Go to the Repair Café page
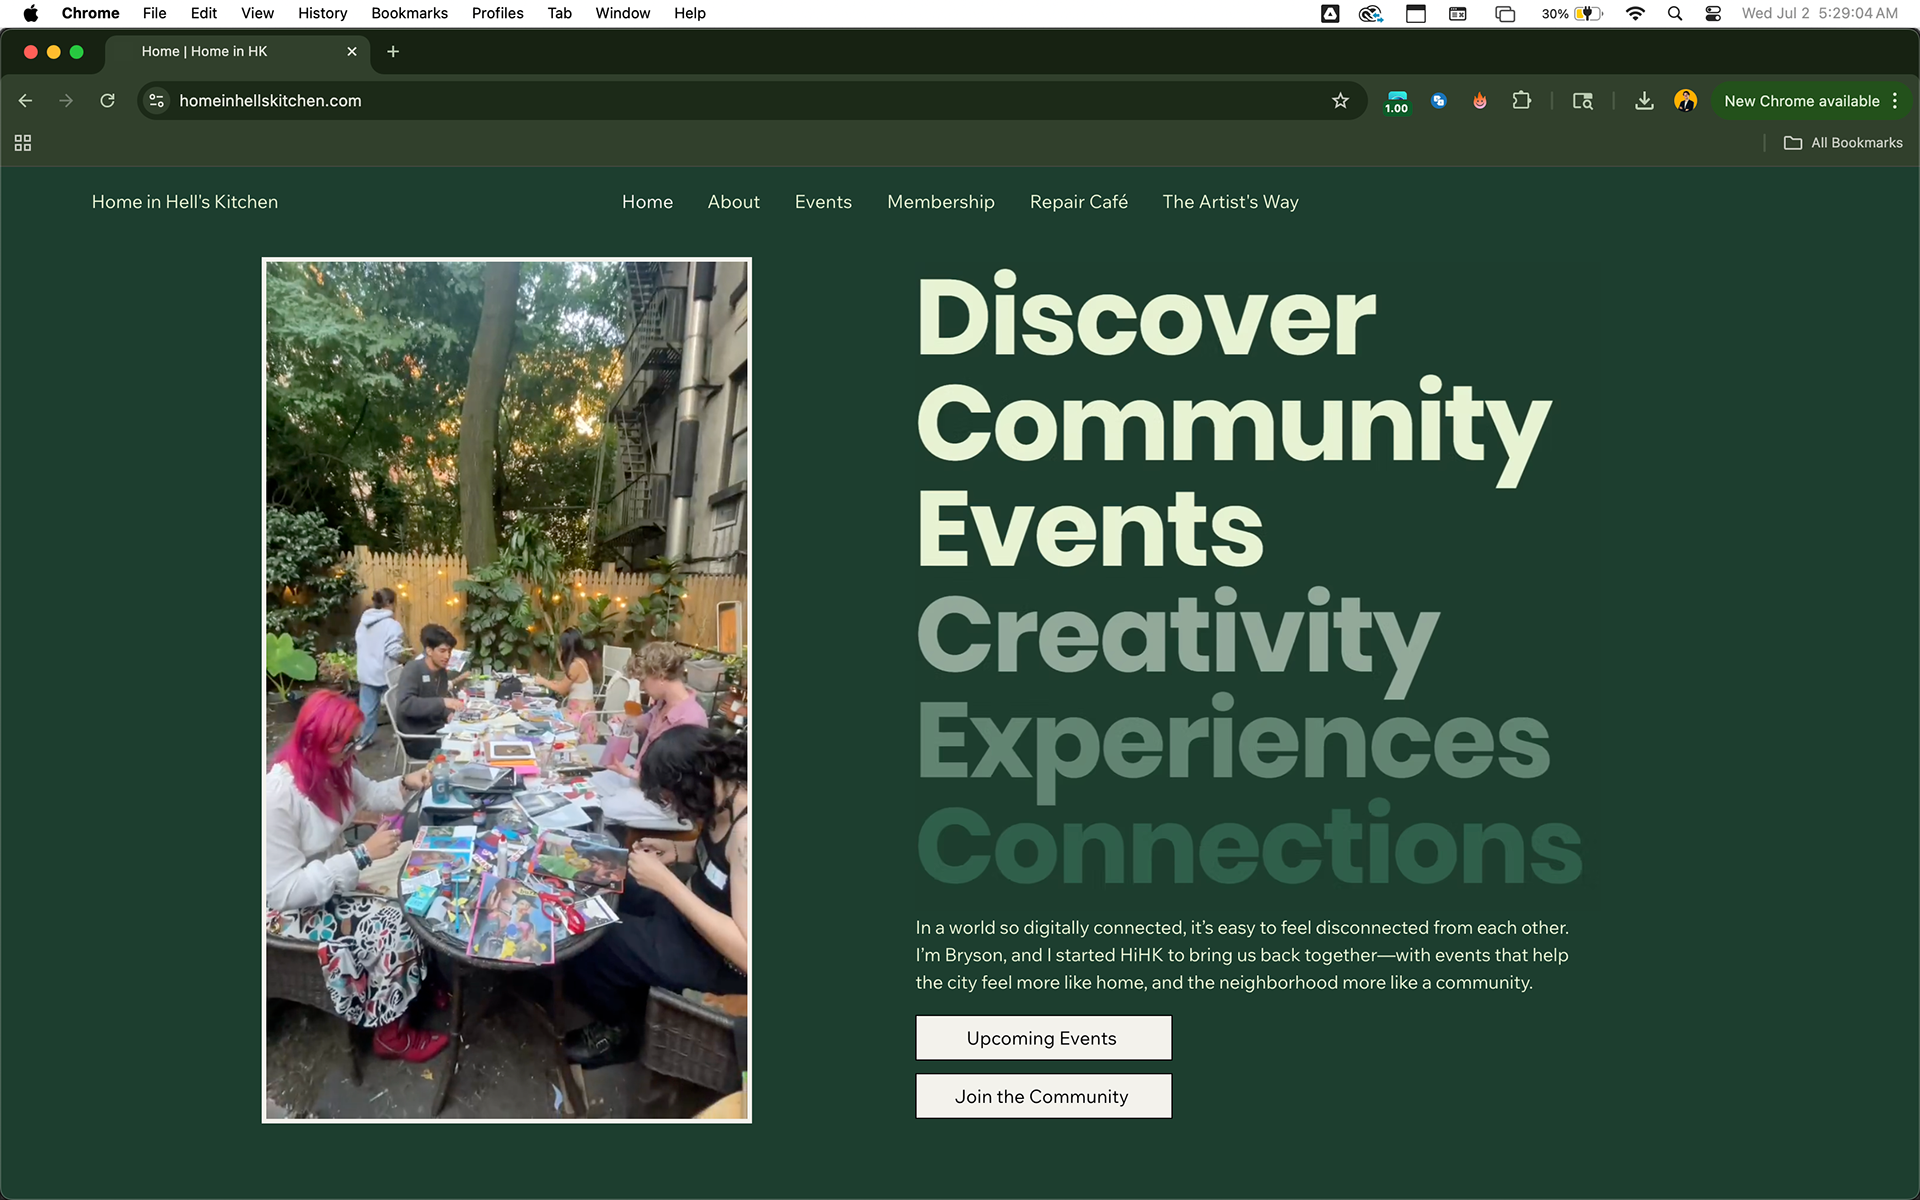 (1078, 202)
